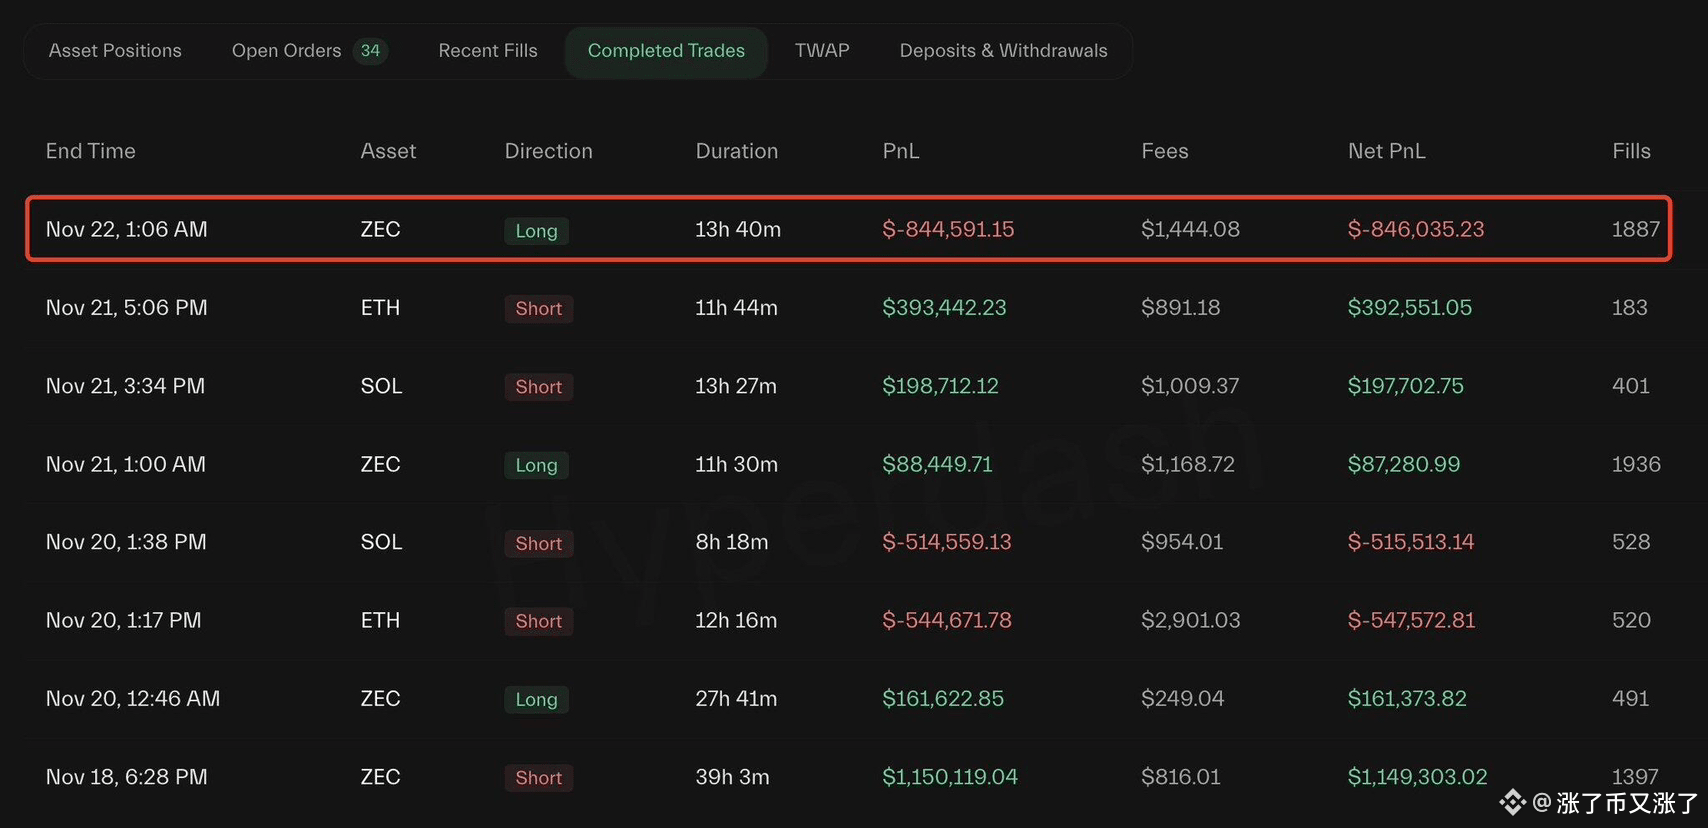1708x828 pixels.
Task: Go to the Recent Fills tab
Action: point(488,51)
